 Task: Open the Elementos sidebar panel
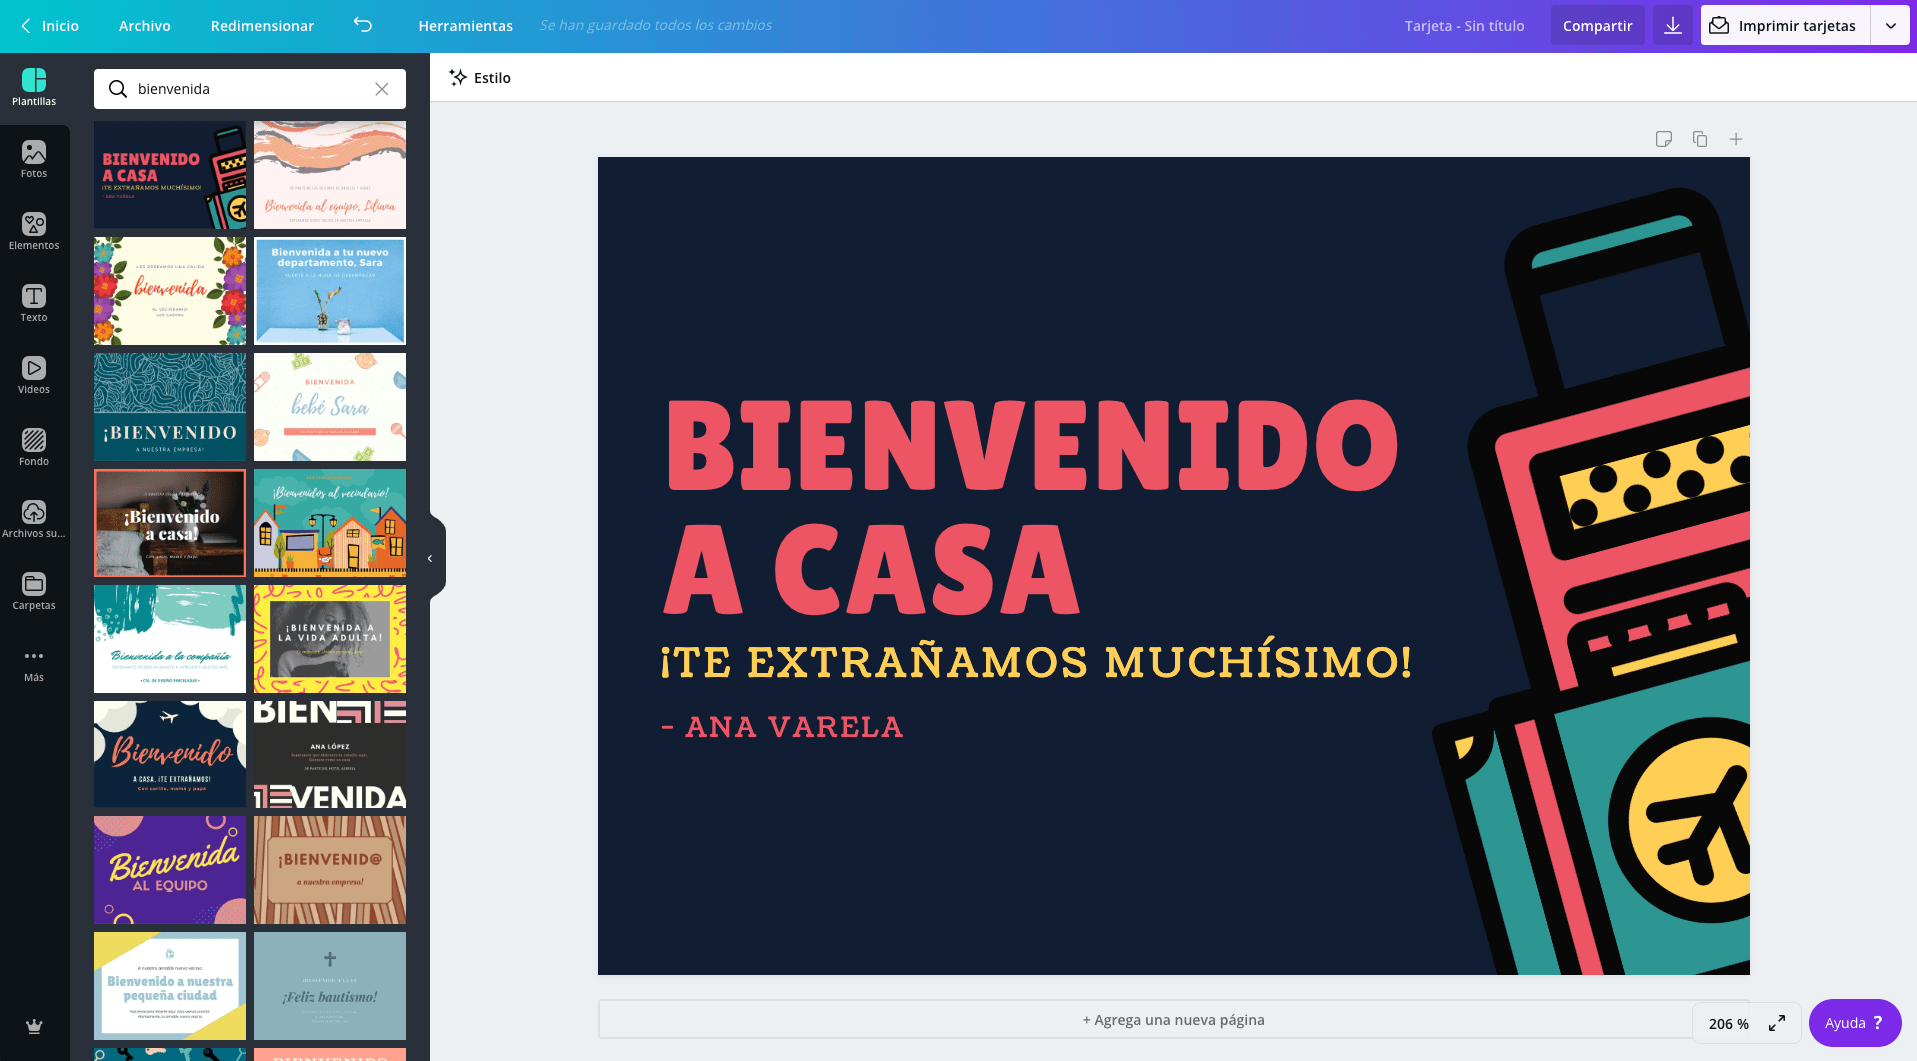[34, 232]
